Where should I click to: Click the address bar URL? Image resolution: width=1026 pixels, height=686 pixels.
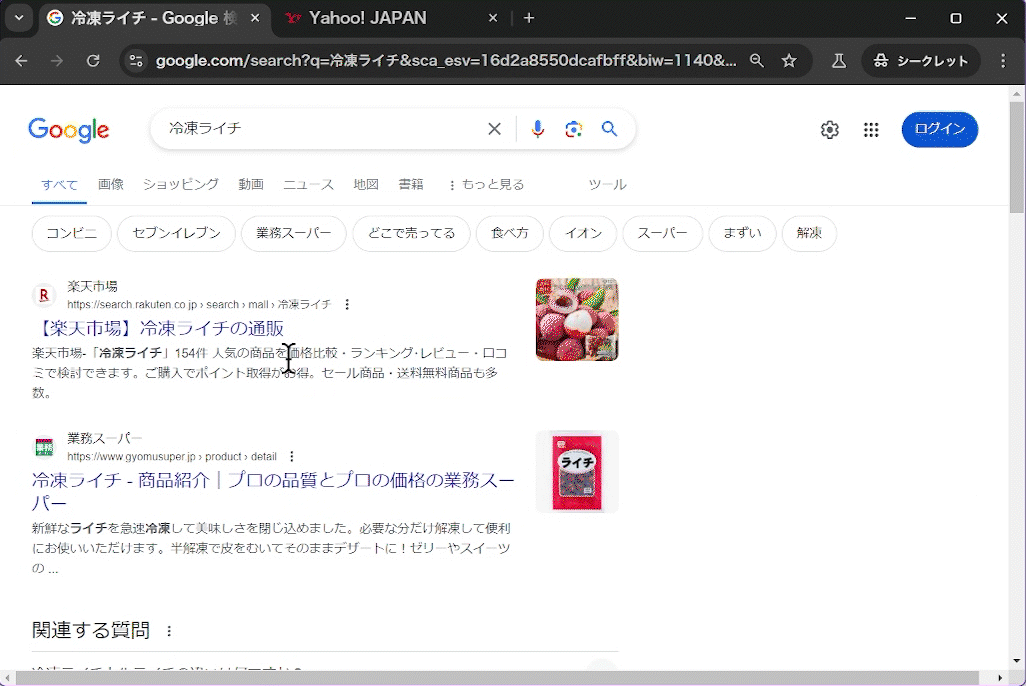[445, 61]
